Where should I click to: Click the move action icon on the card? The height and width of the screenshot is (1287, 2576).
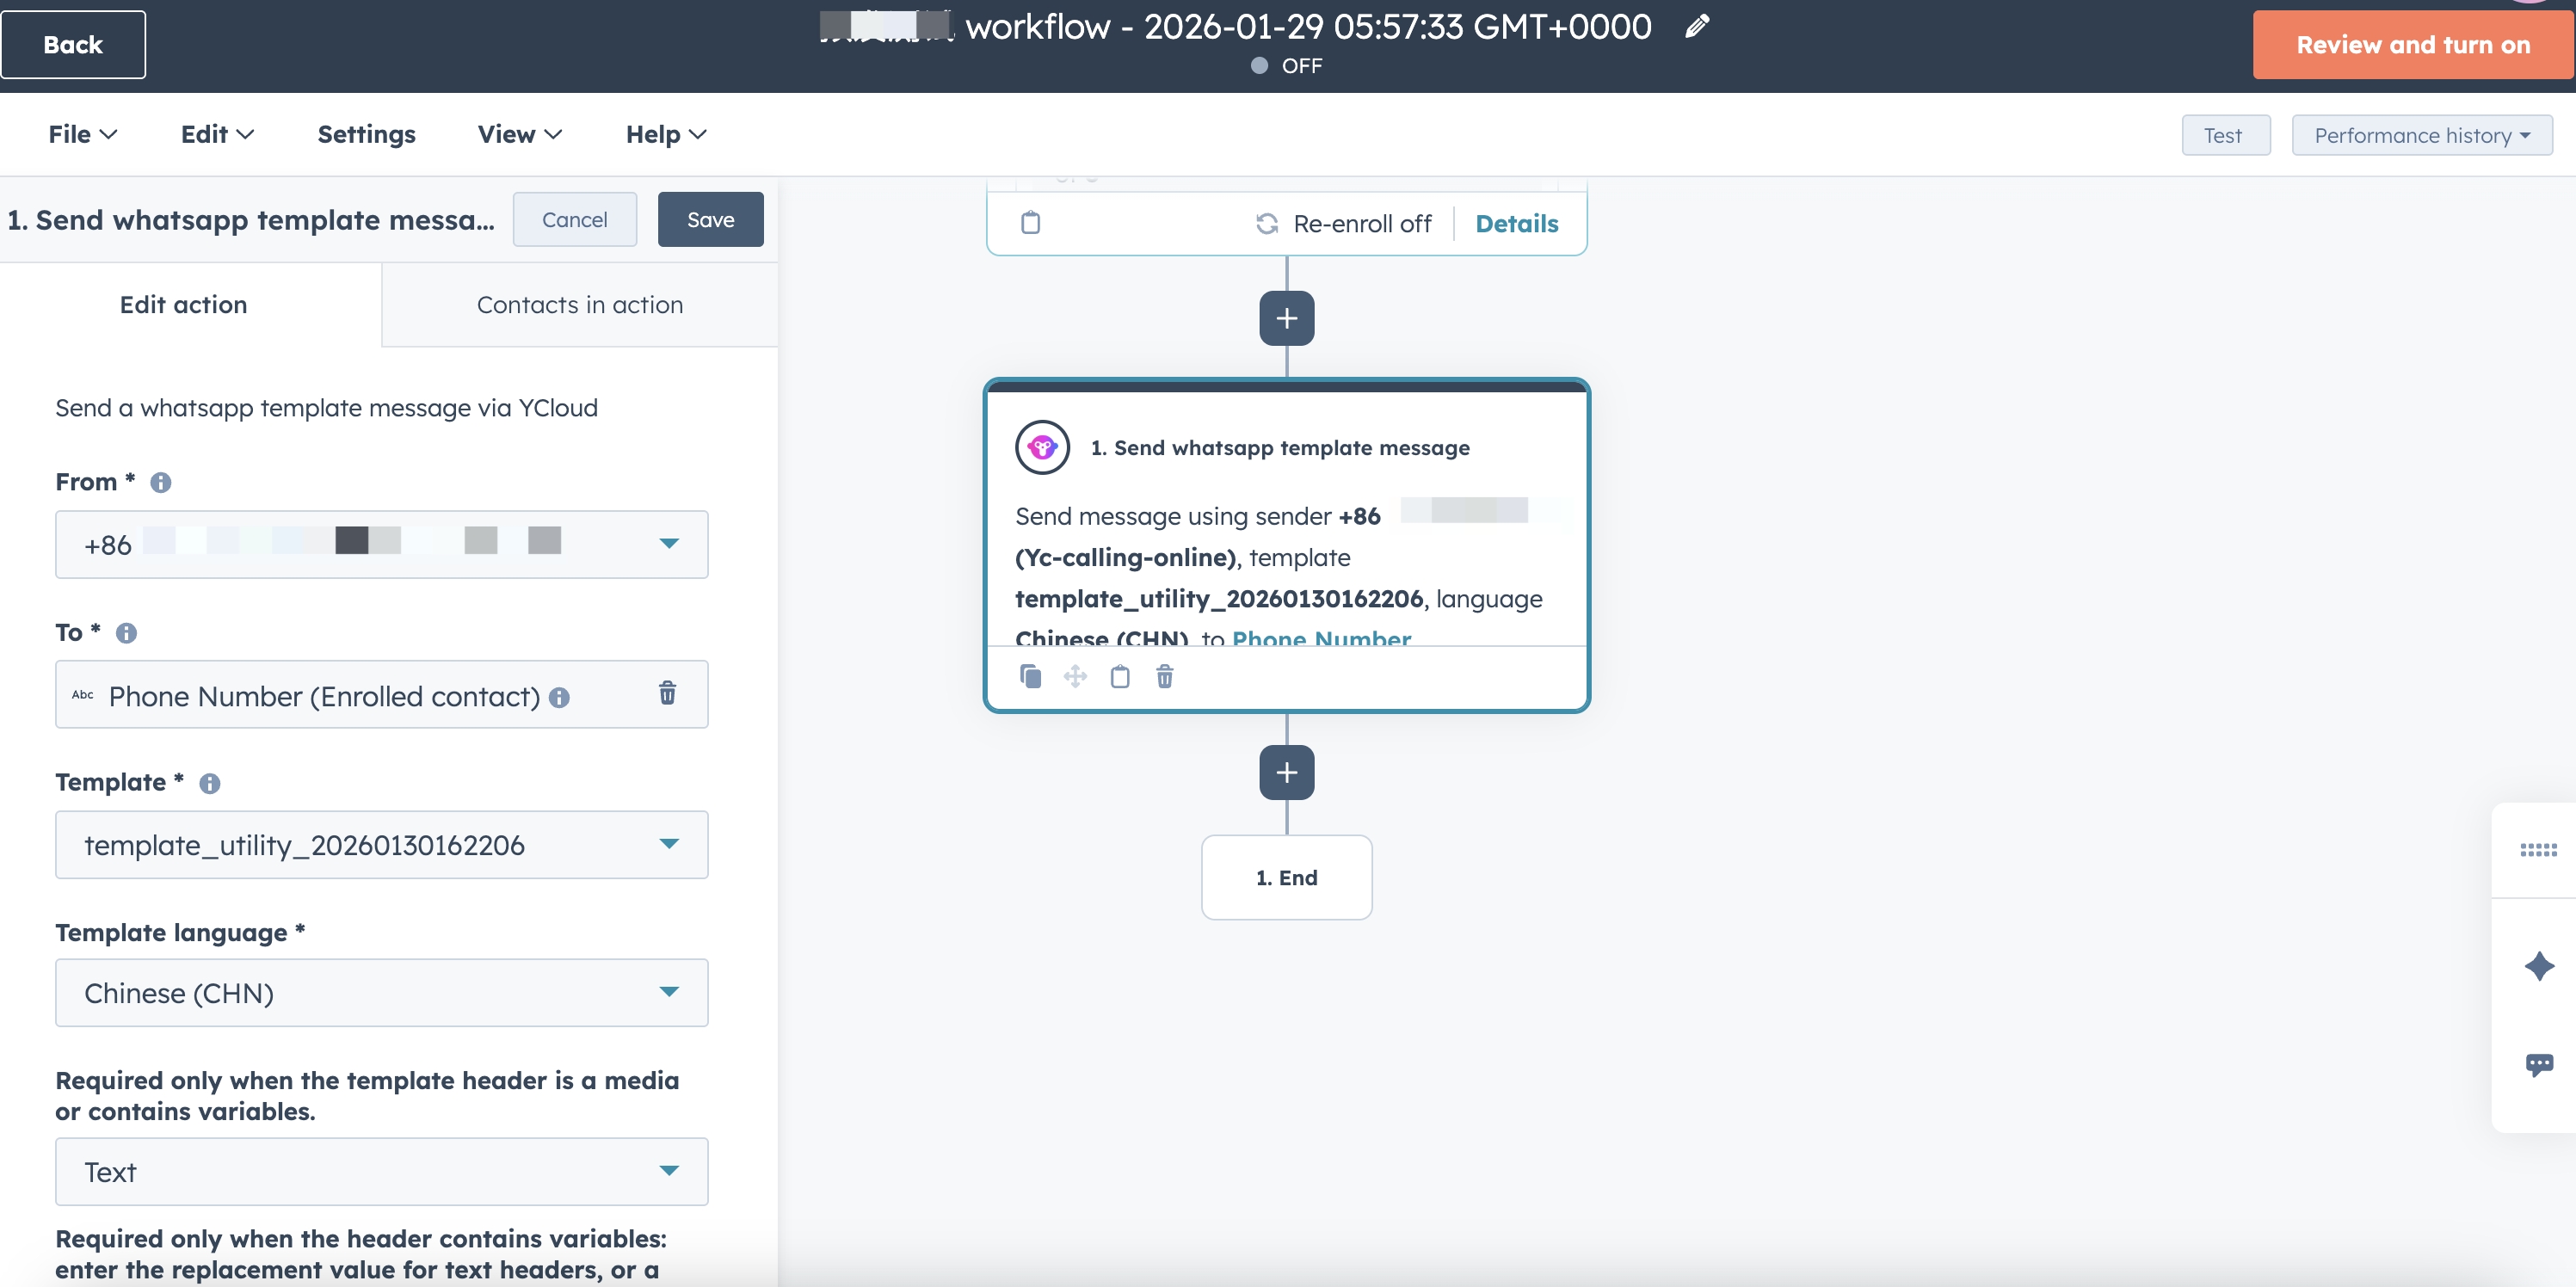point(1075,677)
